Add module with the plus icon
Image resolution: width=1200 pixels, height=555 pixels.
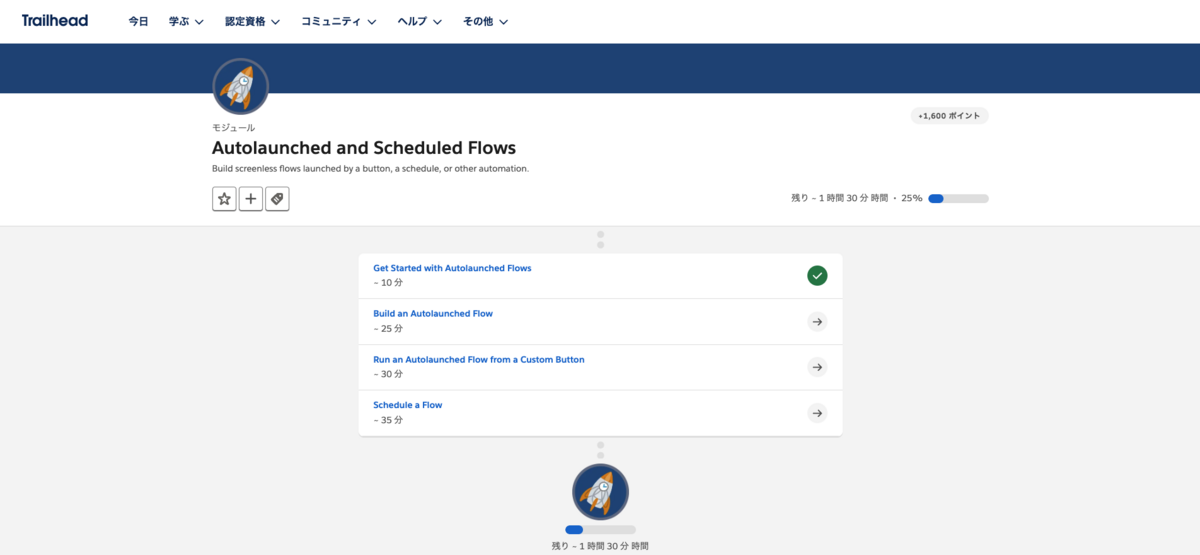click(251, 199)
